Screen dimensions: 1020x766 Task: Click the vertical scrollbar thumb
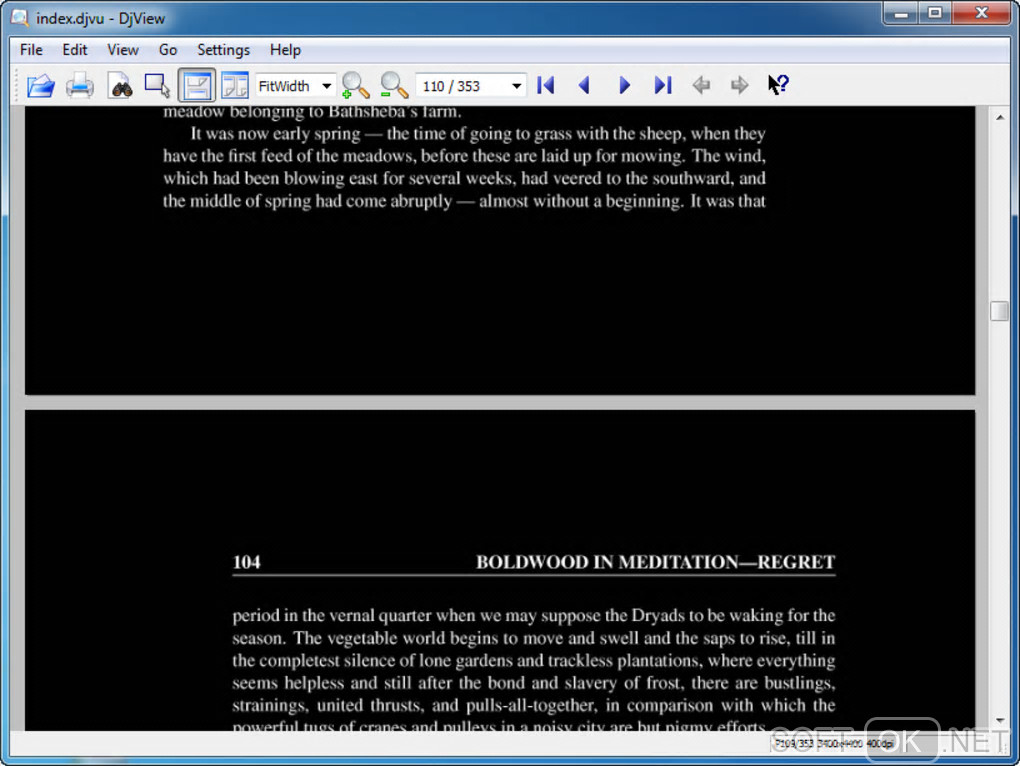click(999, 311)
